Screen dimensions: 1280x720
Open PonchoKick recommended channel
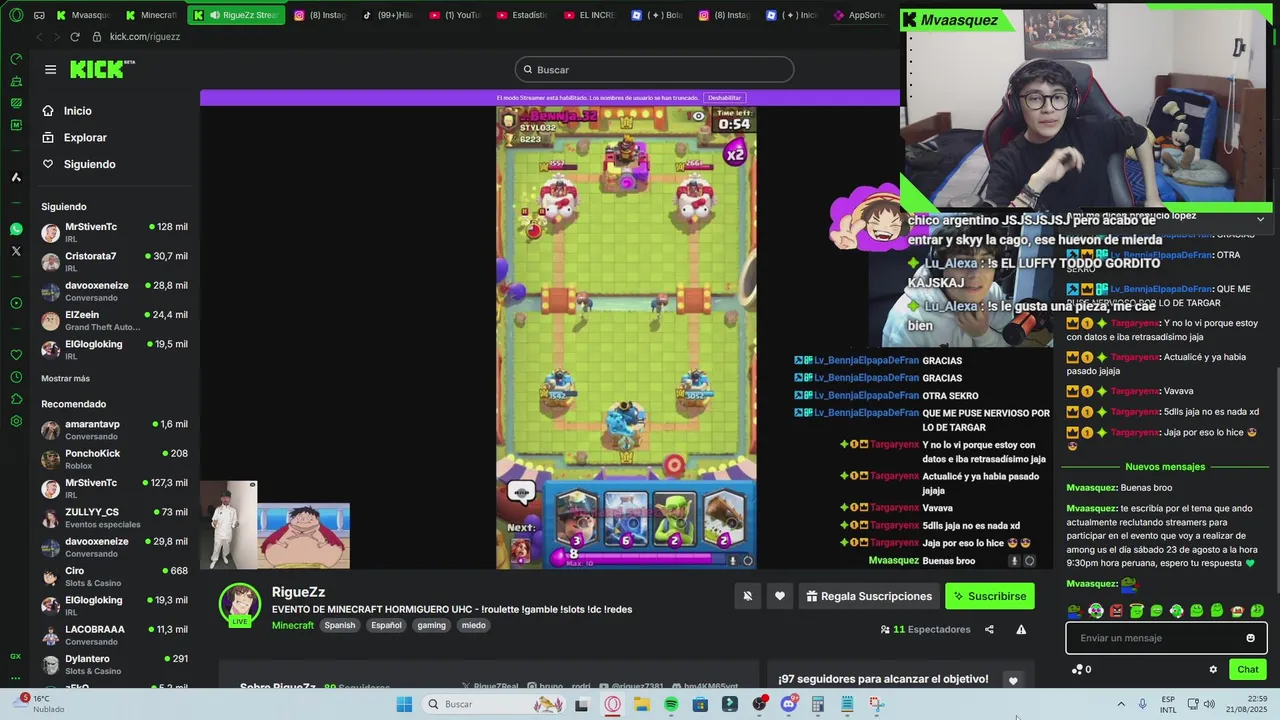[114, 459]
